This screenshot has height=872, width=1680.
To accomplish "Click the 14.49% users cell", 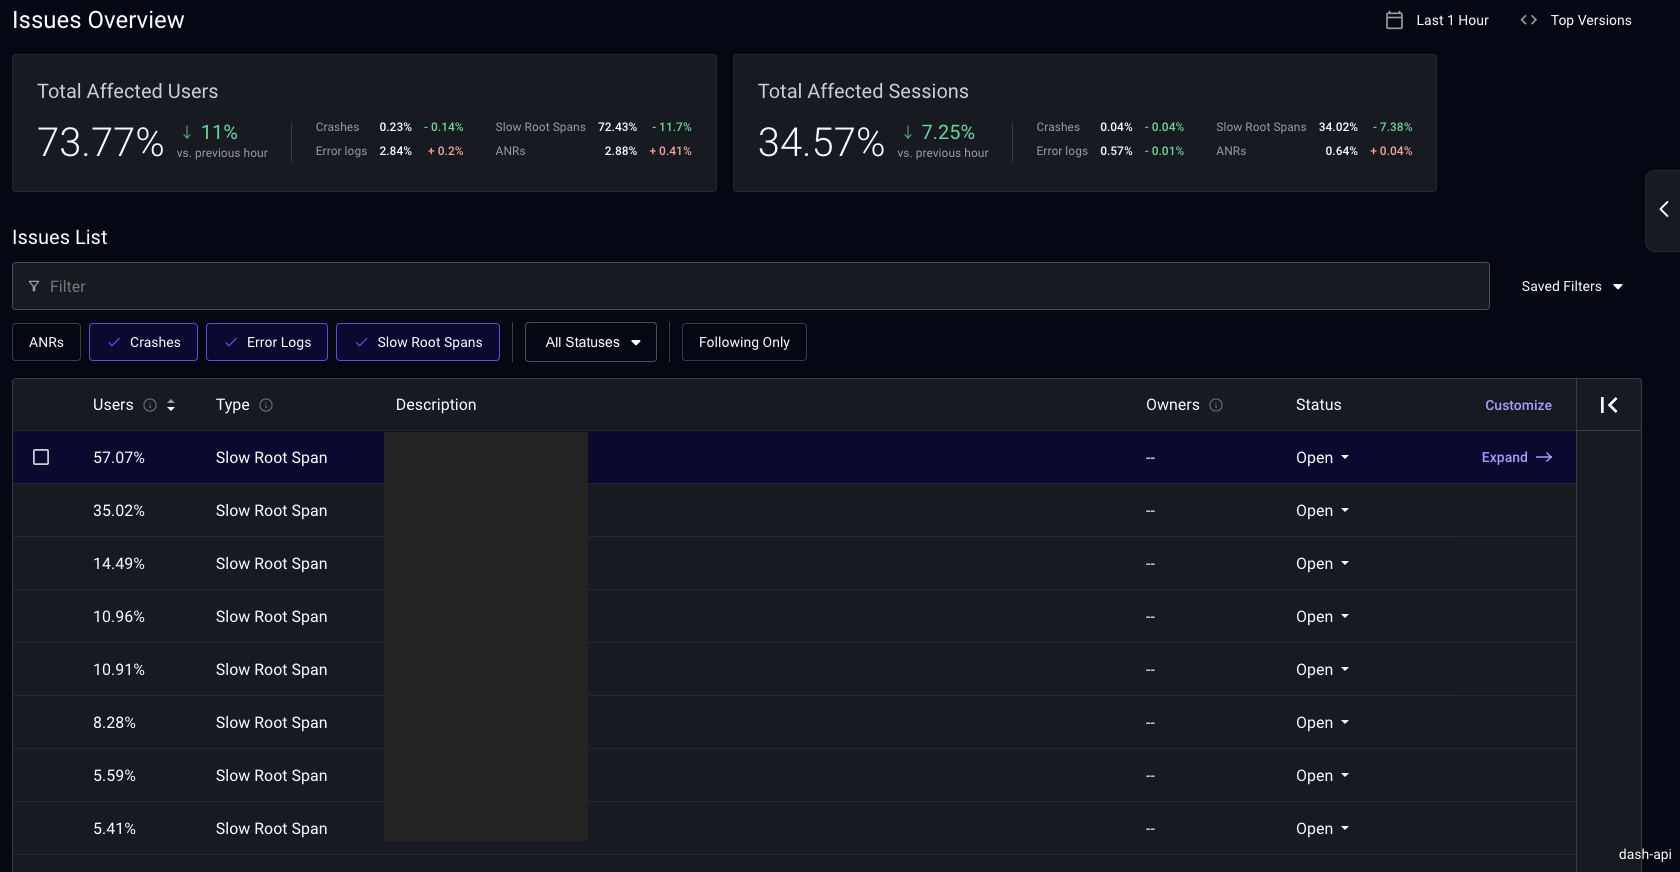I will [119, 563].
